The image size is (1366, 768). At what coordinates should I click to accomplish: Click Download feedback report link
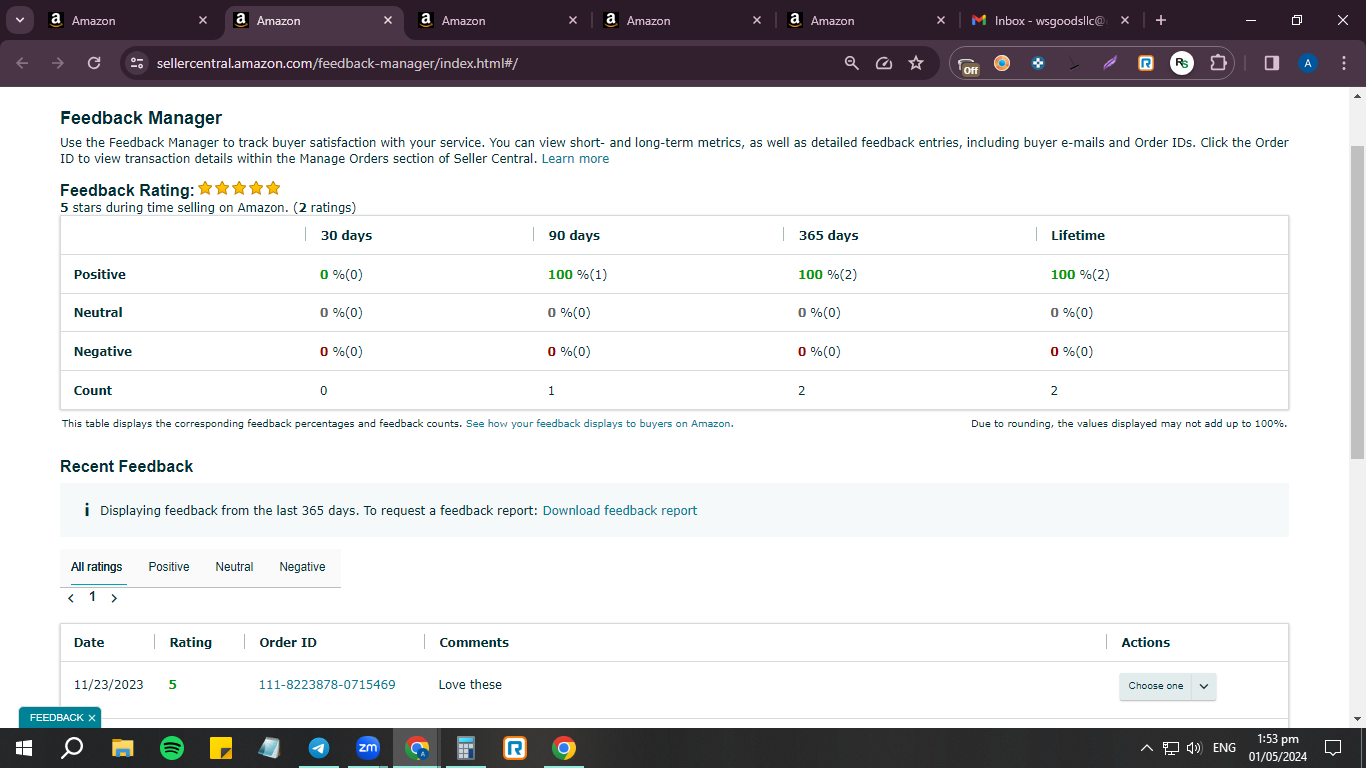pos(620,511)
